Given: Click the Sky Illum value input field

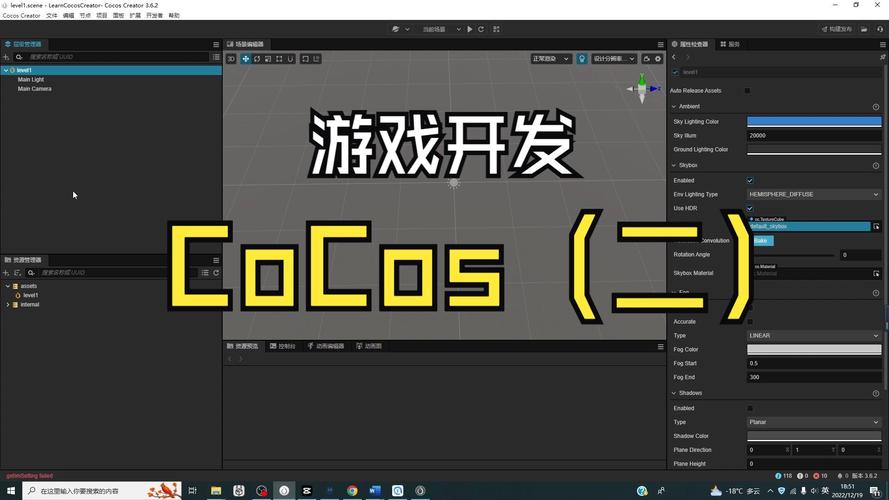Looking at the screenshot, I should pos(814,135).
